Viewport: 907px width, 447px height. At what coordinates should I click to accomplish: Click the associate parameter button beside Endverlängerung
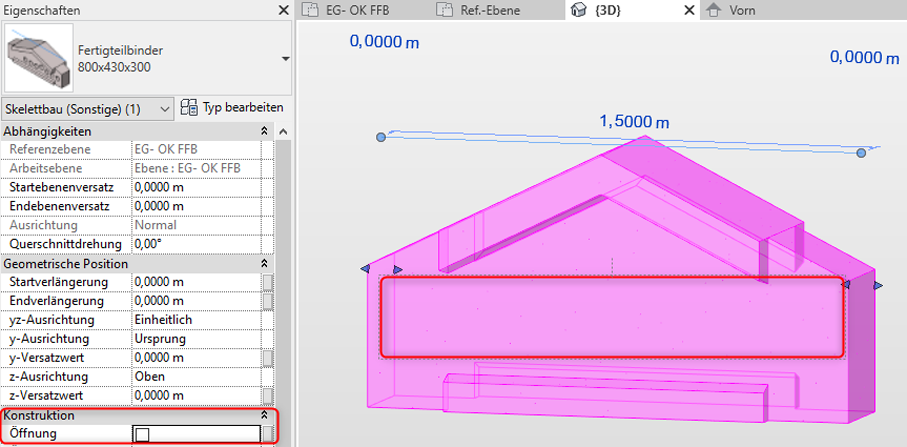coord(267,301)
